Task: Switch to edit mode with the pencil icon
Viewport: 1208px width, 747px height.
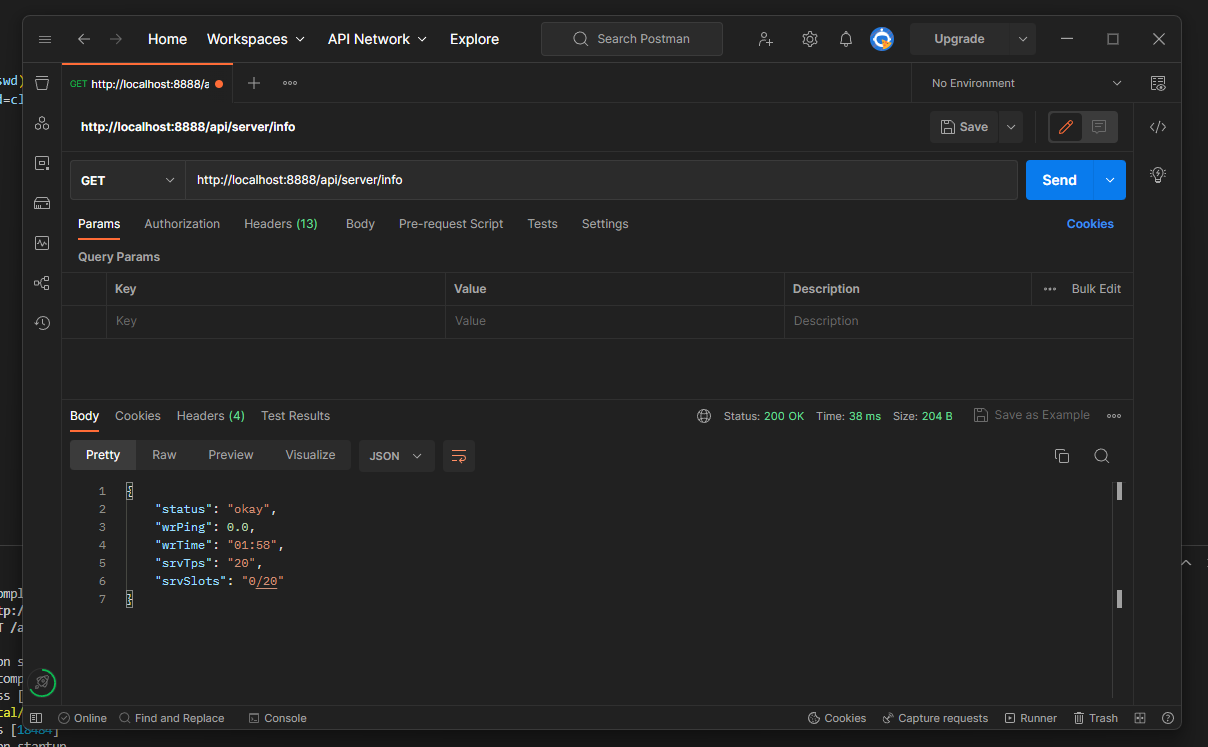Action: pyautogui.click(x=1066, y=127)
